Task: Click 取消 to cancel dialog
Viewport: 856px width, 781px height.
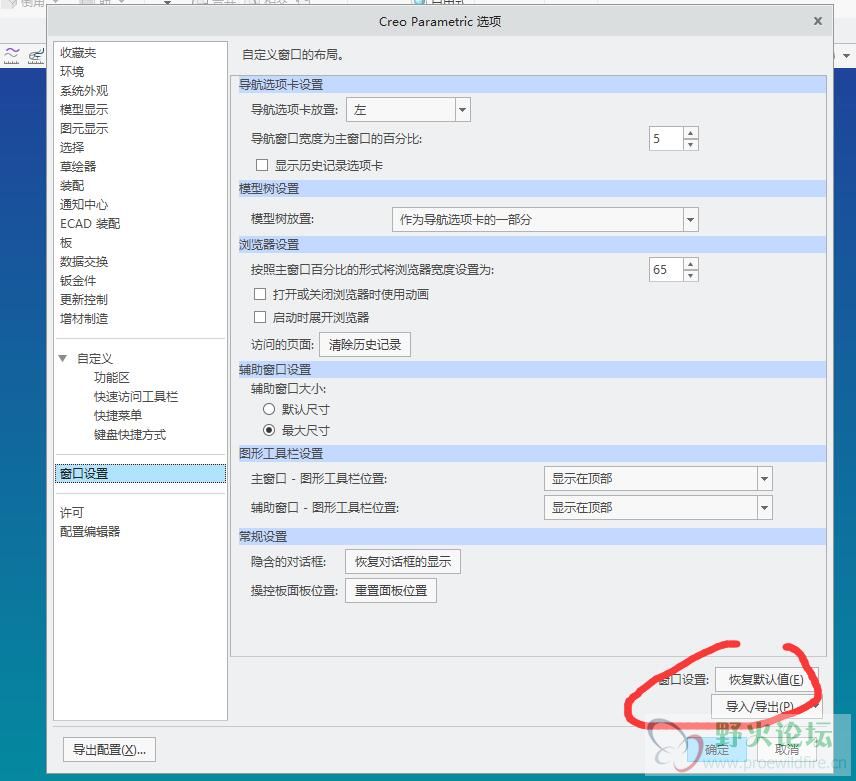Action: 787,750
